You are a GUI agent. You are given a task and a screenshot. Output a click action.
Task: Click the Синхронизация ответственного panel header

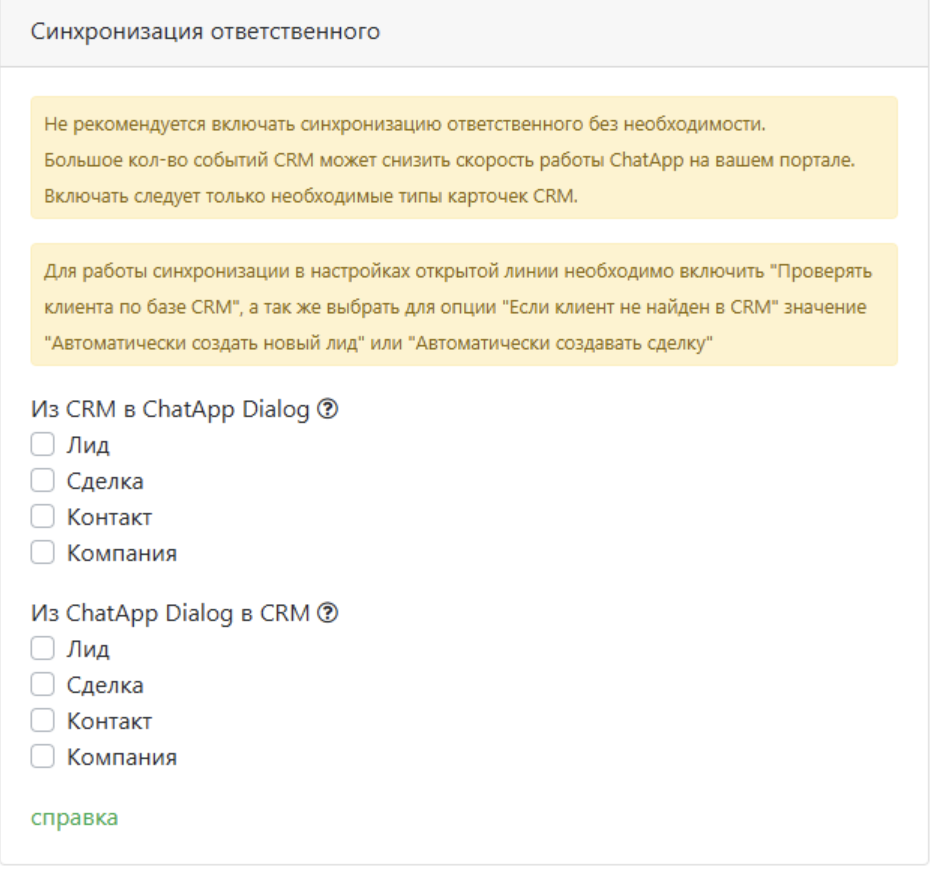(206, 32)
